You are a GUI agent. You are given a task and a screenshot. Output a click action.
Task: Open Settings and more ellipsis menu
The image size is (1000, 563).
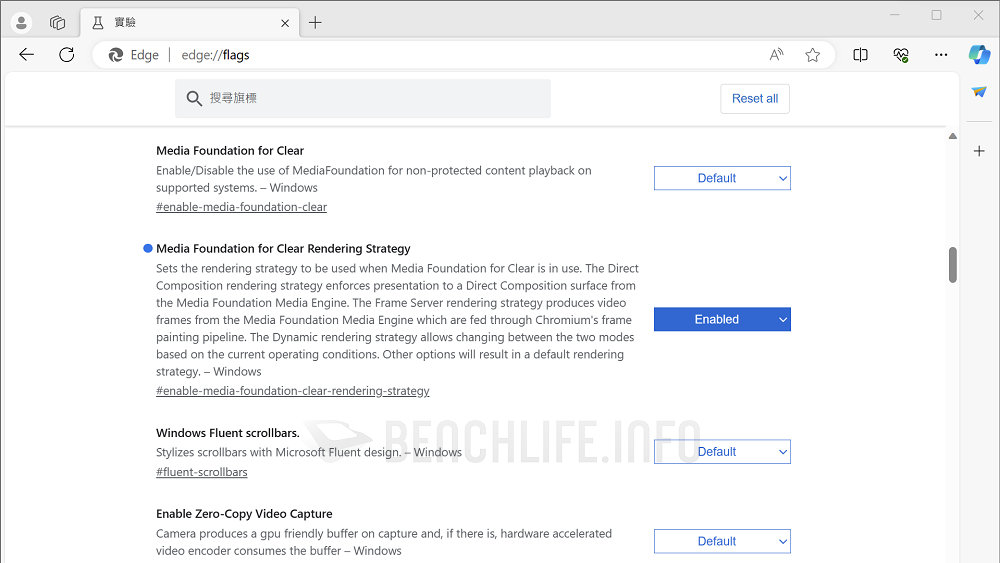click(x=941, y=55)
